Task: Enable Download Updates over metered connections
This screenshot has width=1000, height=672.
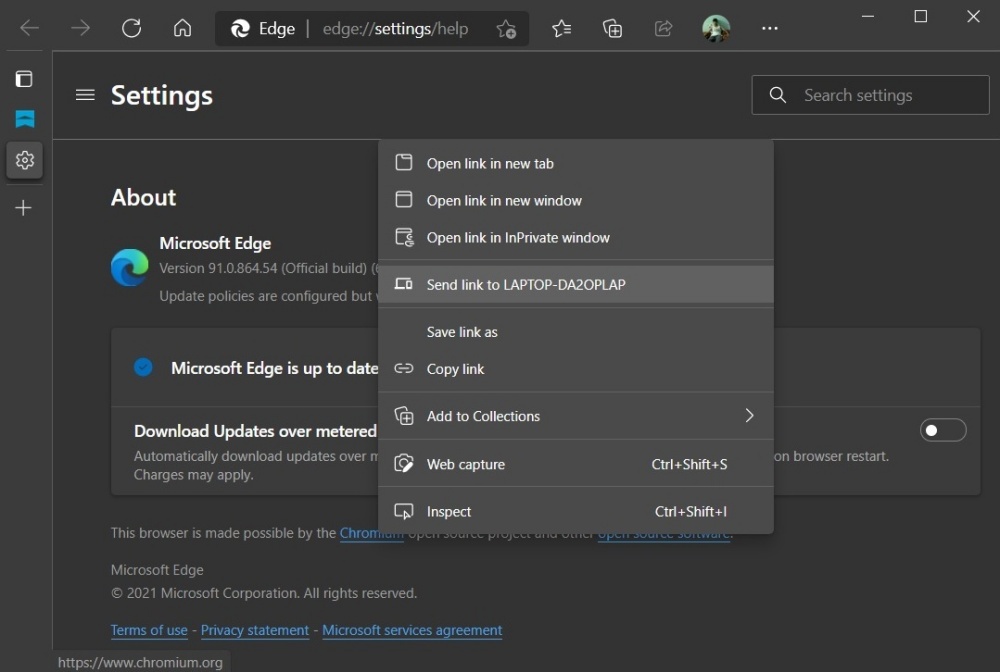Action: tap(942, 430)
